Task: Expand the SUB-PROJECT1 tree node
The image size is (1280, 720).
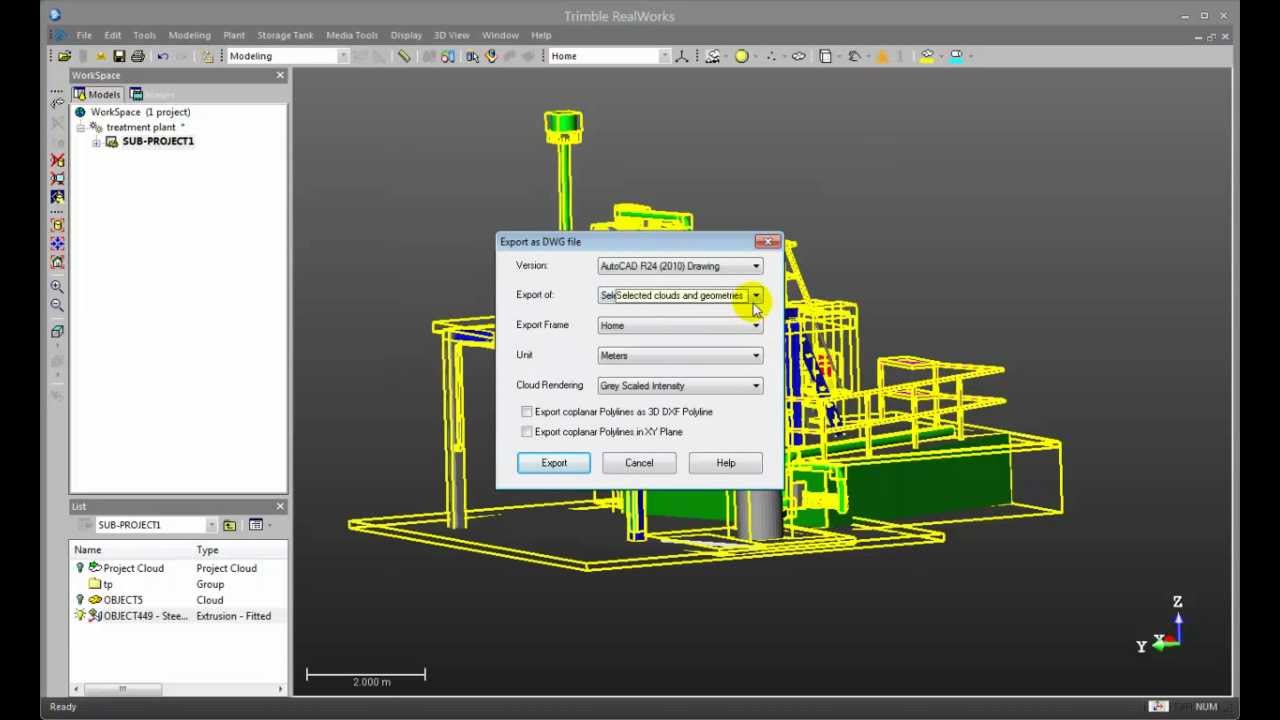Action: pyautogui.click(x=96, y=142)
